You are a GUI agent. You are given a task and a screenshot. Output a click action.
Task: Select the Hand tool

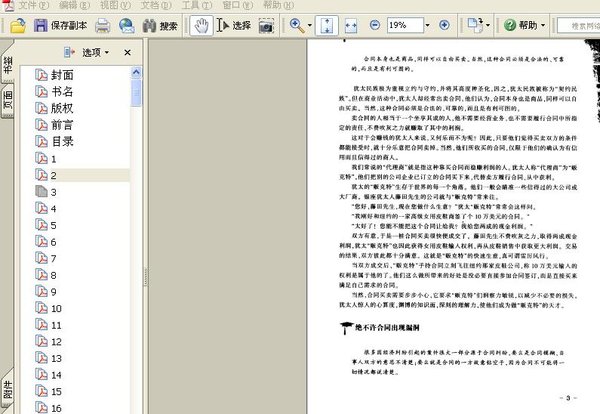(x=201, y=25)
